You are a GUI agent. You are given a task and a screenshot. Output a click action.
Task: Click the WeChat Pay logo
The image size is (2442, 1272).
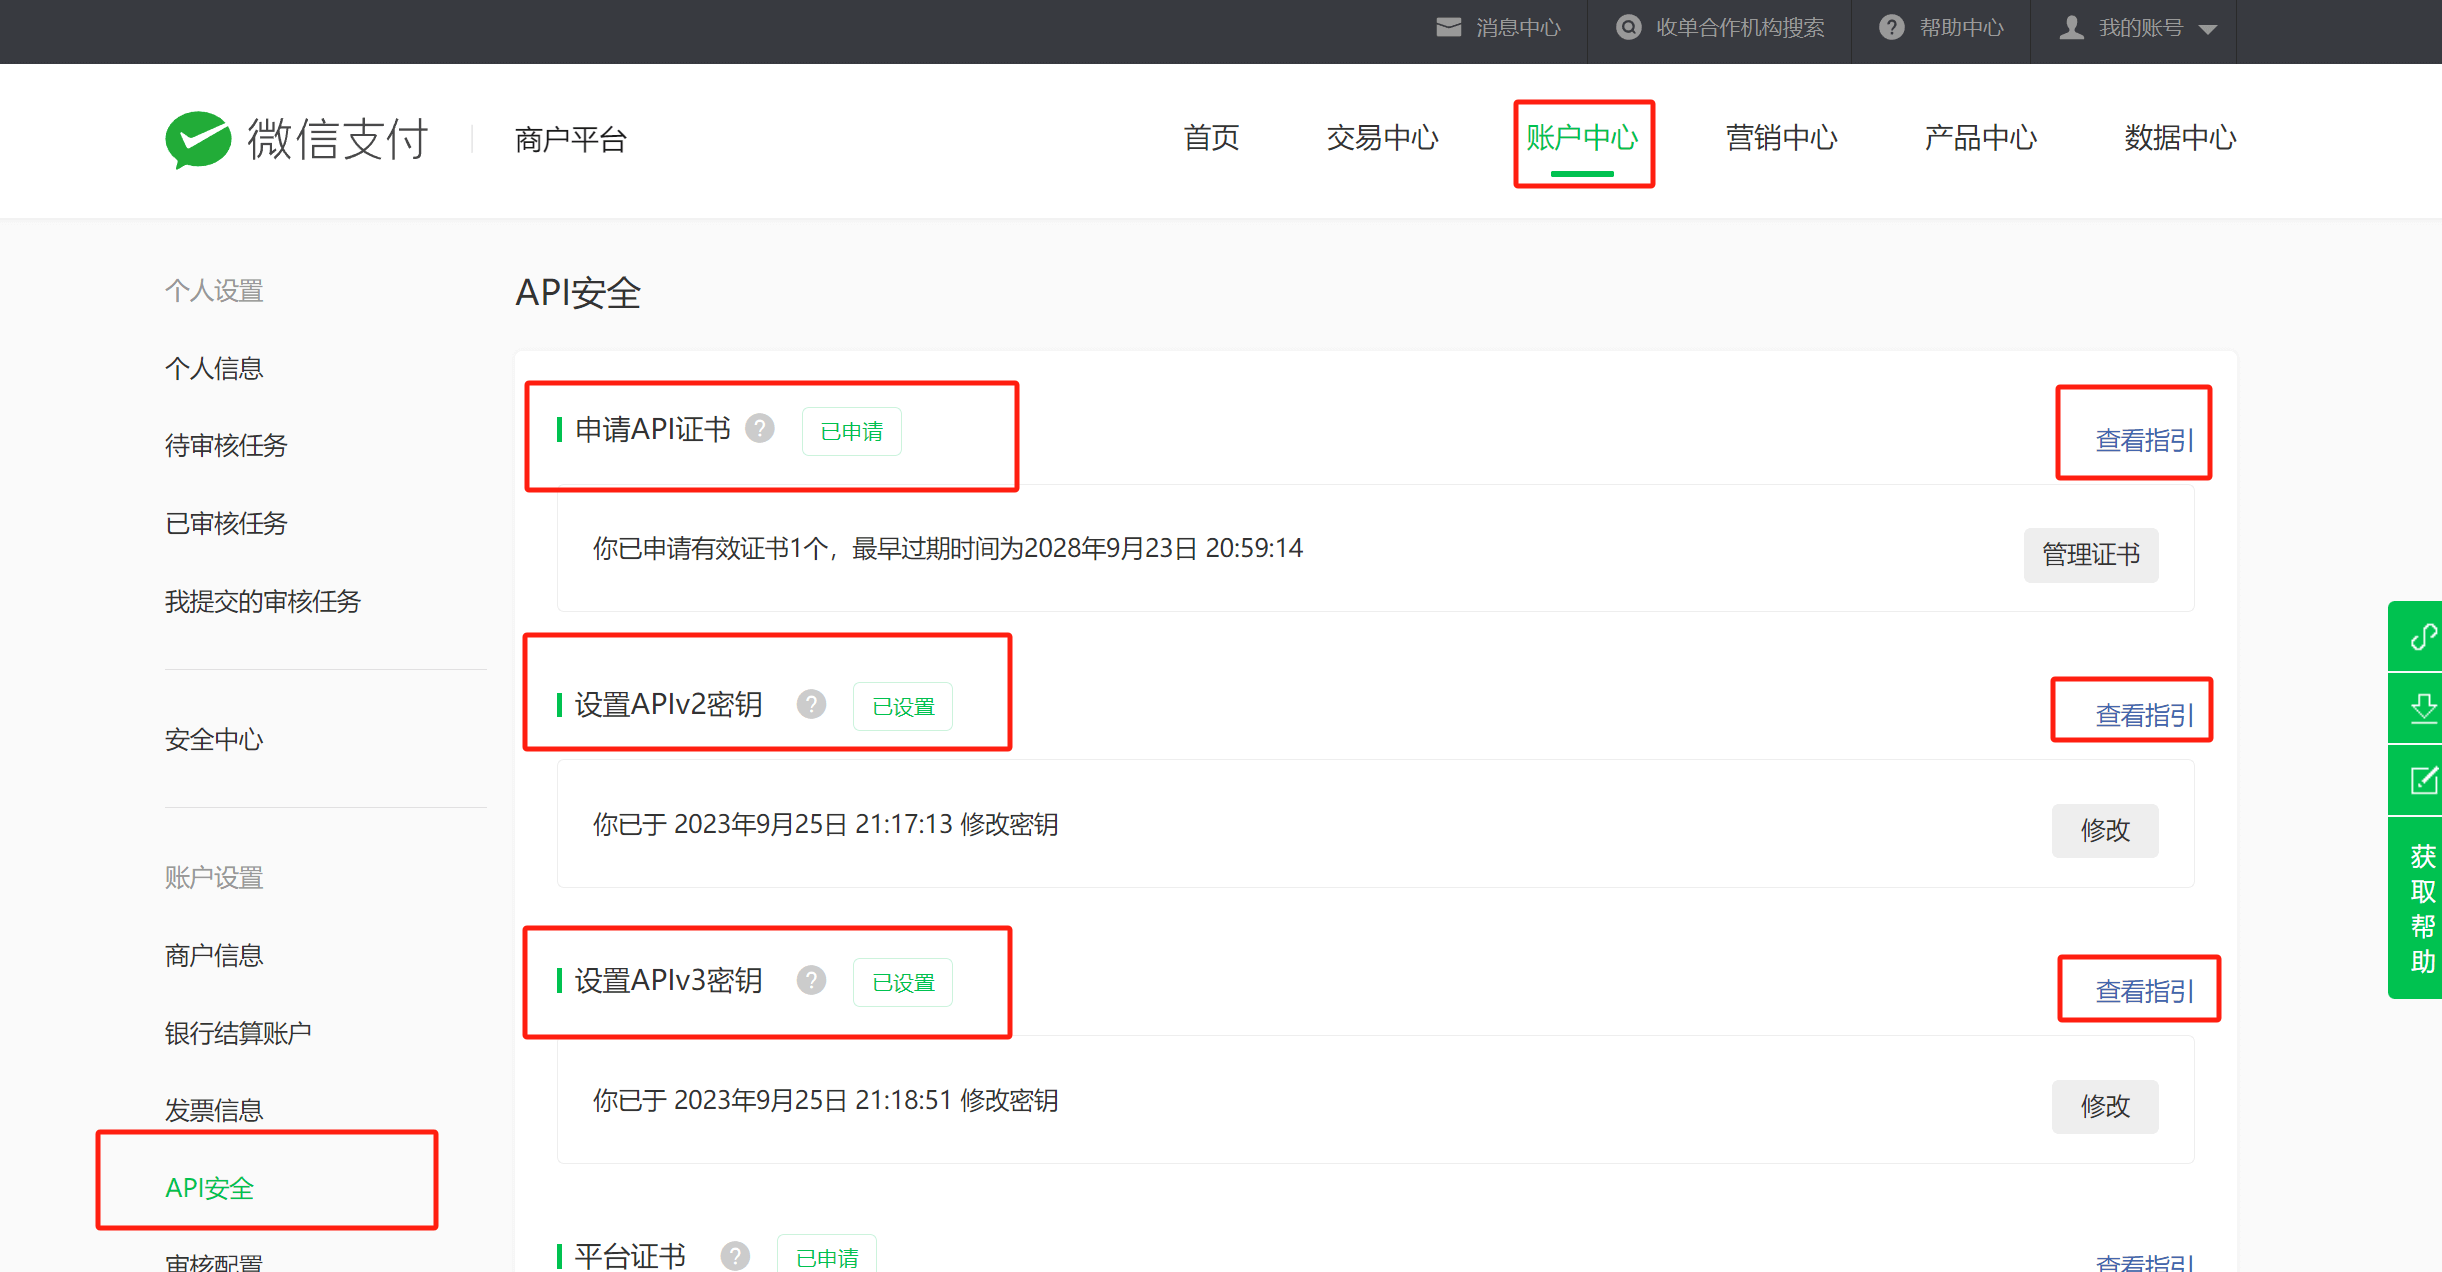click(x=297, y=139)
